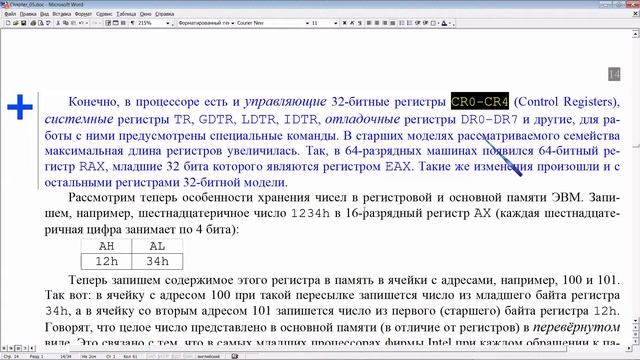The image size is (640, 360).
Task: Undo the last action
Action: (81, 23)
